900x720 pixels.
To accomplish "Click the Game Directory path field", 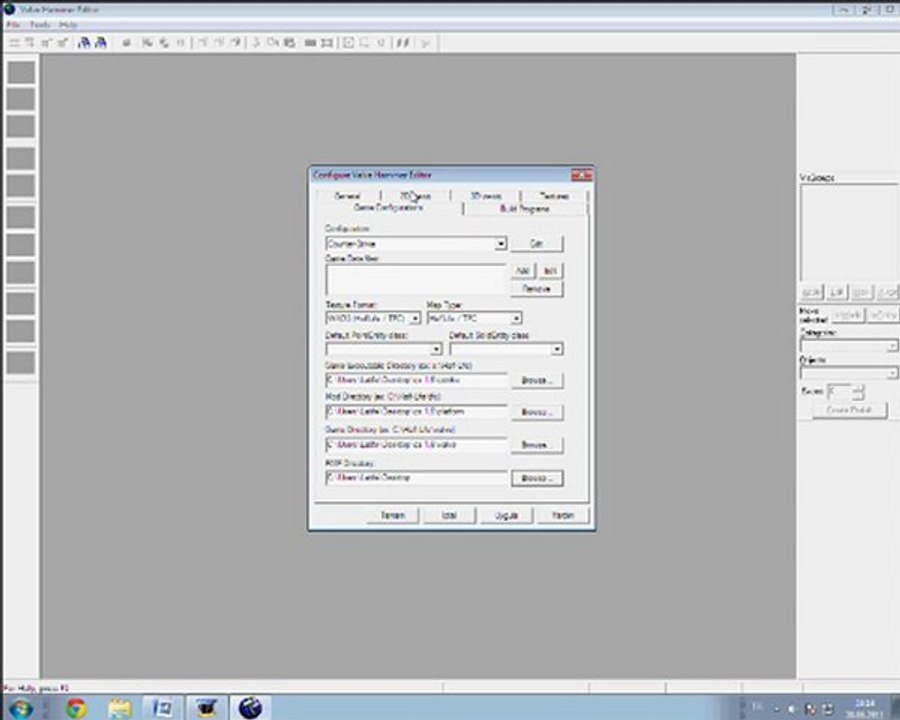I will tap(416, 444).
